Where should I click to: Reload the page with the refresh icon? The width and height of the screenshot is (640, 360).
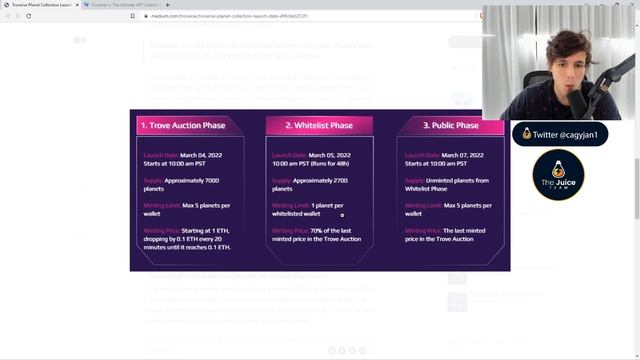pyautogui.click(x=29, y=16)
